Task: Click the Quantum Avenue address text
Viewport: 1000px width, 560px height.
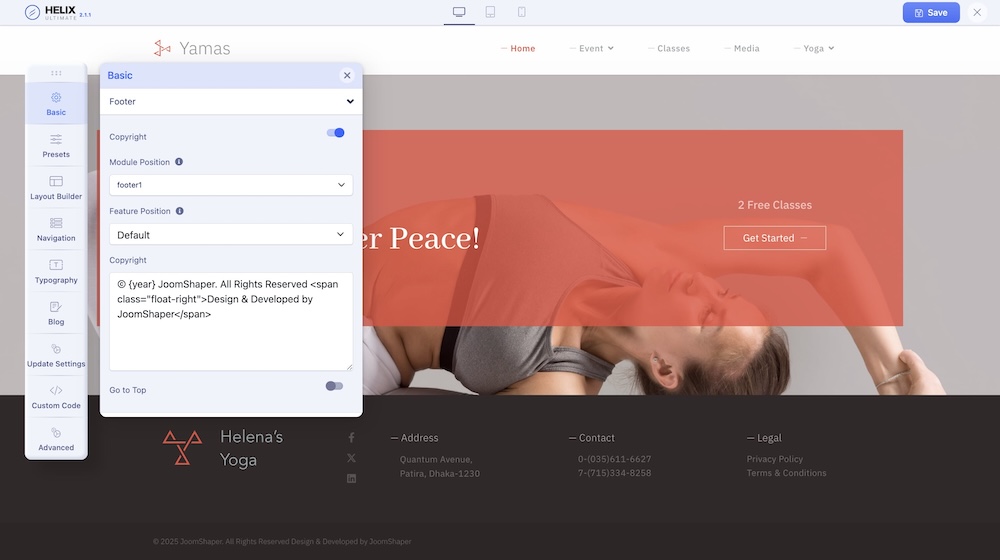Action: 436,459
